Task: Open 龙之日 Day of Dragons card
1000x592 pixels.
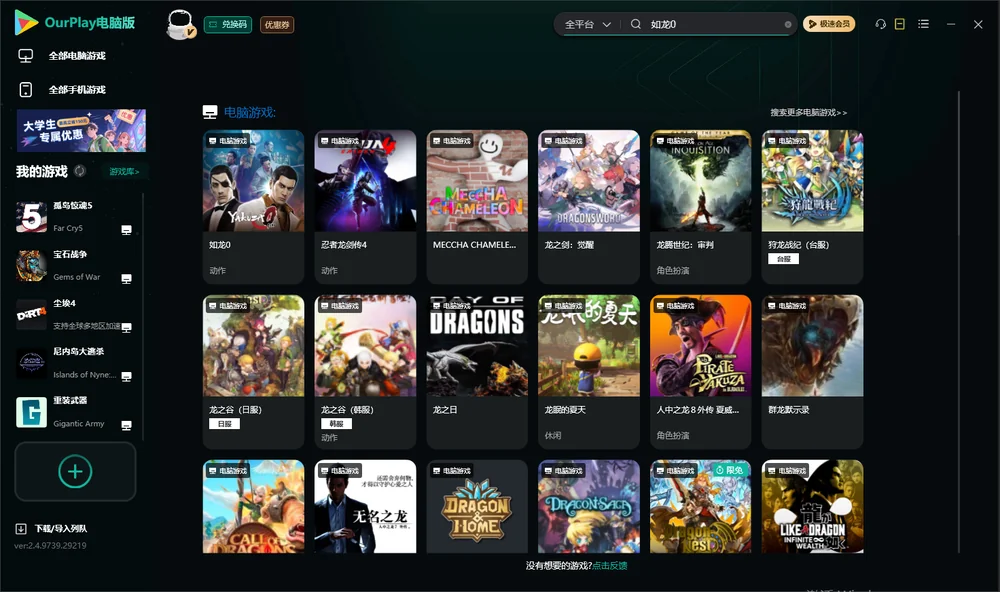Action: (x=477, y=372)
